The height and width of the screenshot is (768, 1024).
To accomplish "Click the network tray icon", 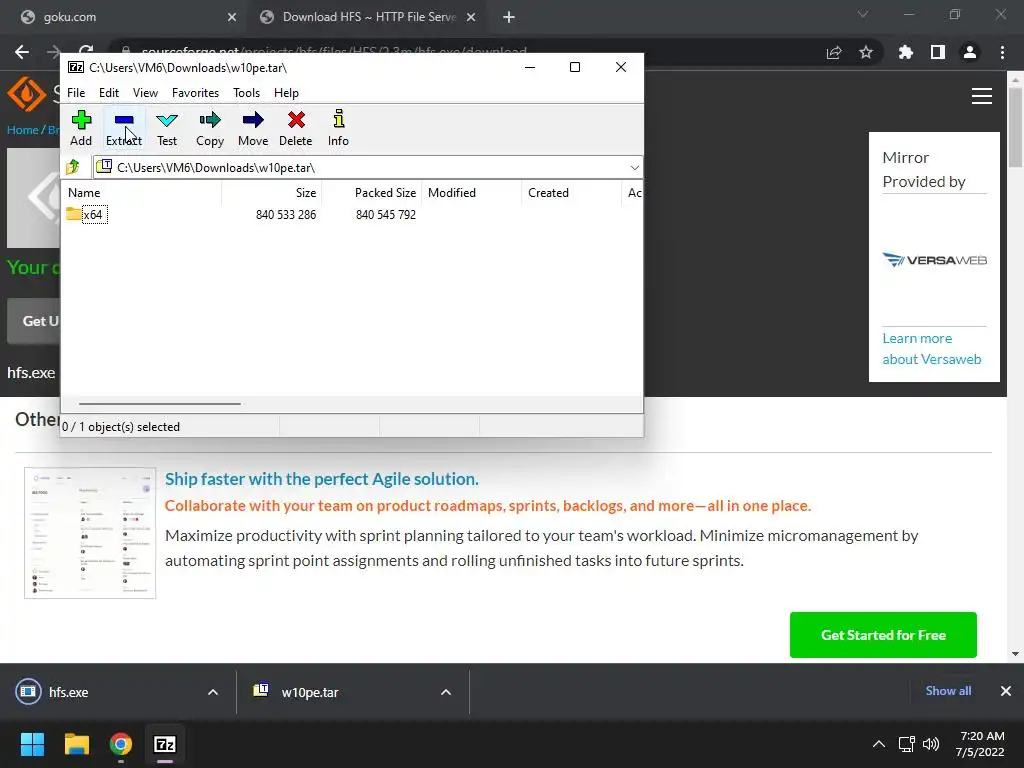I will click(x=906, y=744).
